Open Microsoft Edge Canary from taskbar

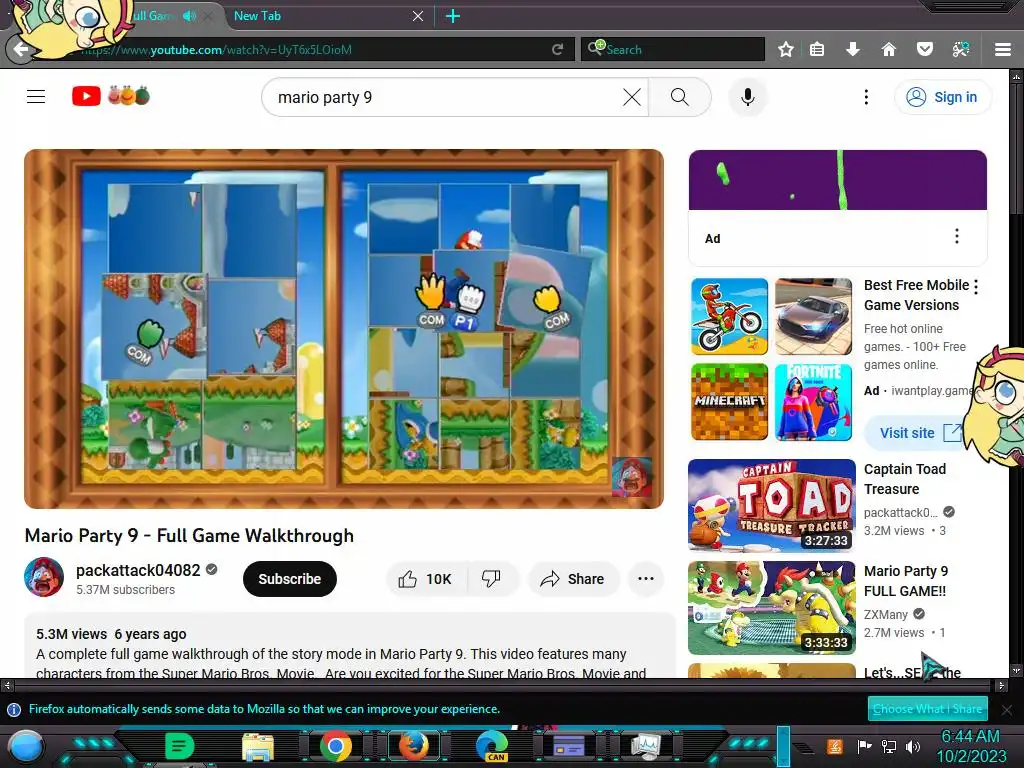[492, 746]
